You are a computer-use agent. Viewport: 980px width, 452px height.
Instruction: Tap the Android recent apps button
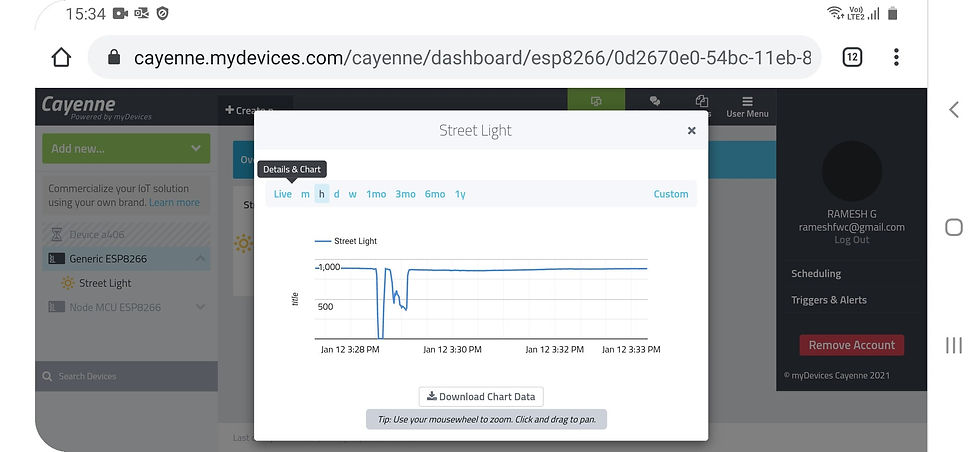954,345
